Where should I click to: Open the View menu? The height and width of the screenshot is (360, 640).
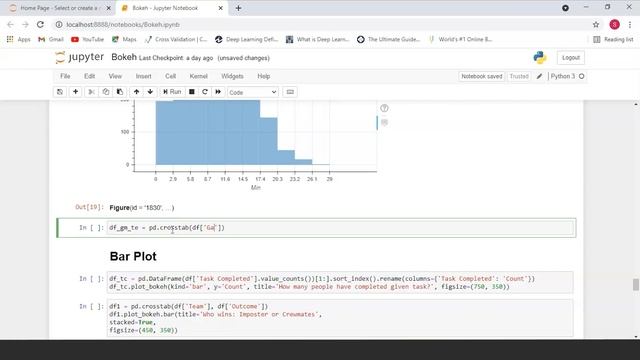coord(115,76)
